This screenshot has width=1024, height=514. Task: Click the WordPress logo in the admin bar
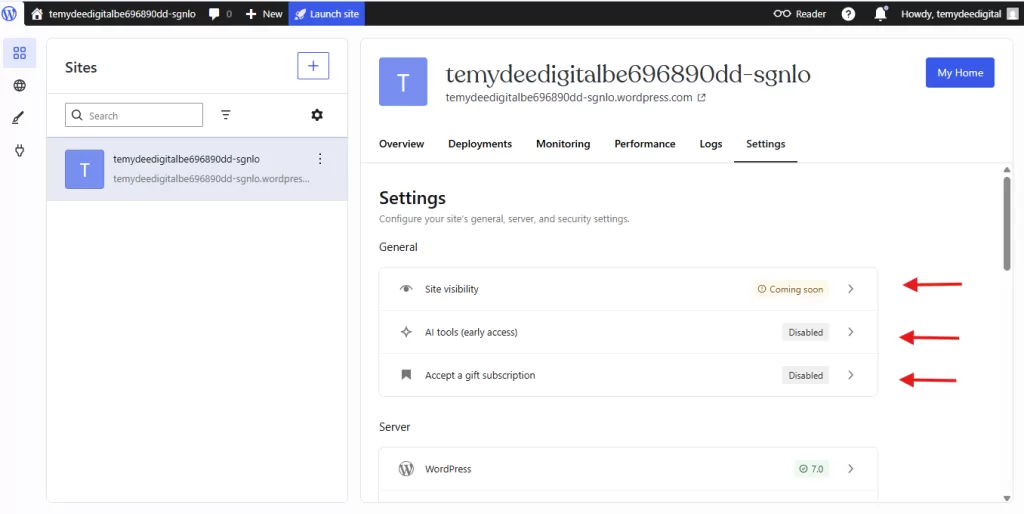click(x=9, y=13)
